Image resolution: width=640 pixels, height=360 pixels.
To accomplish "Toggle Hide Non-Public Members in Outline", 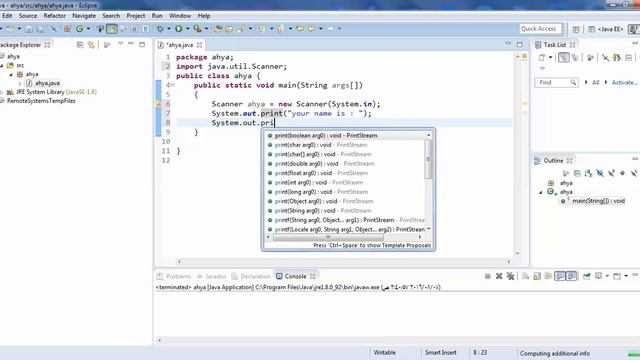I will [622, 173].
